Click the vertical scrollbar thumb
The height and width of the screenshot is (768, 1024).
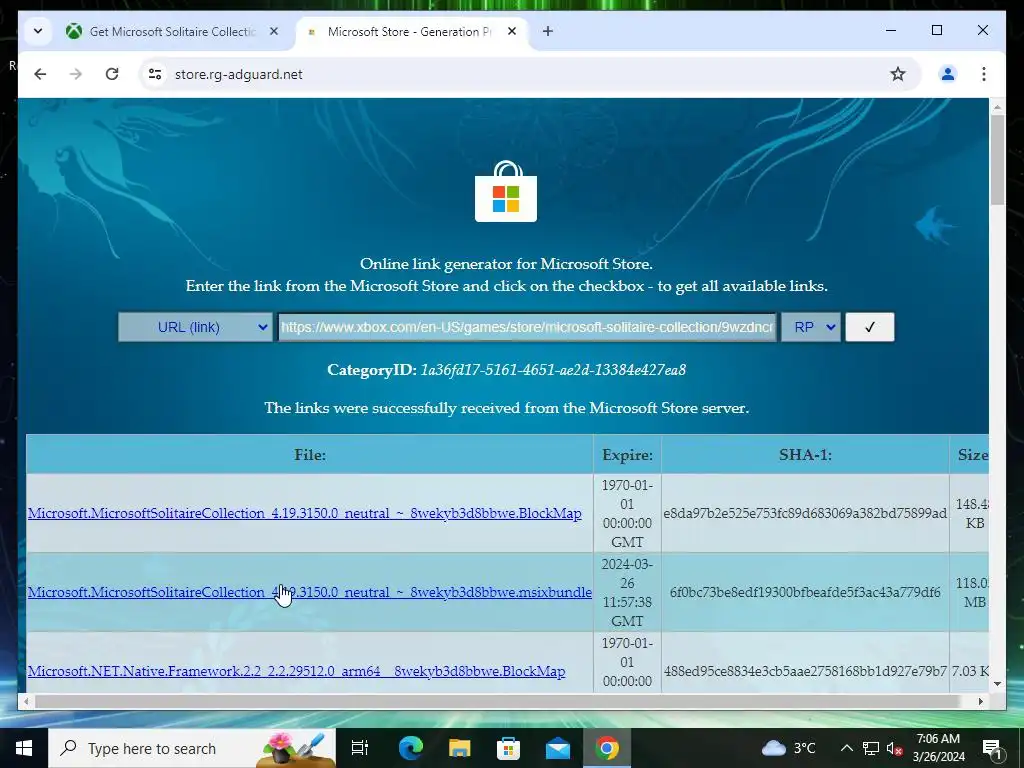[x=997, y=159]
